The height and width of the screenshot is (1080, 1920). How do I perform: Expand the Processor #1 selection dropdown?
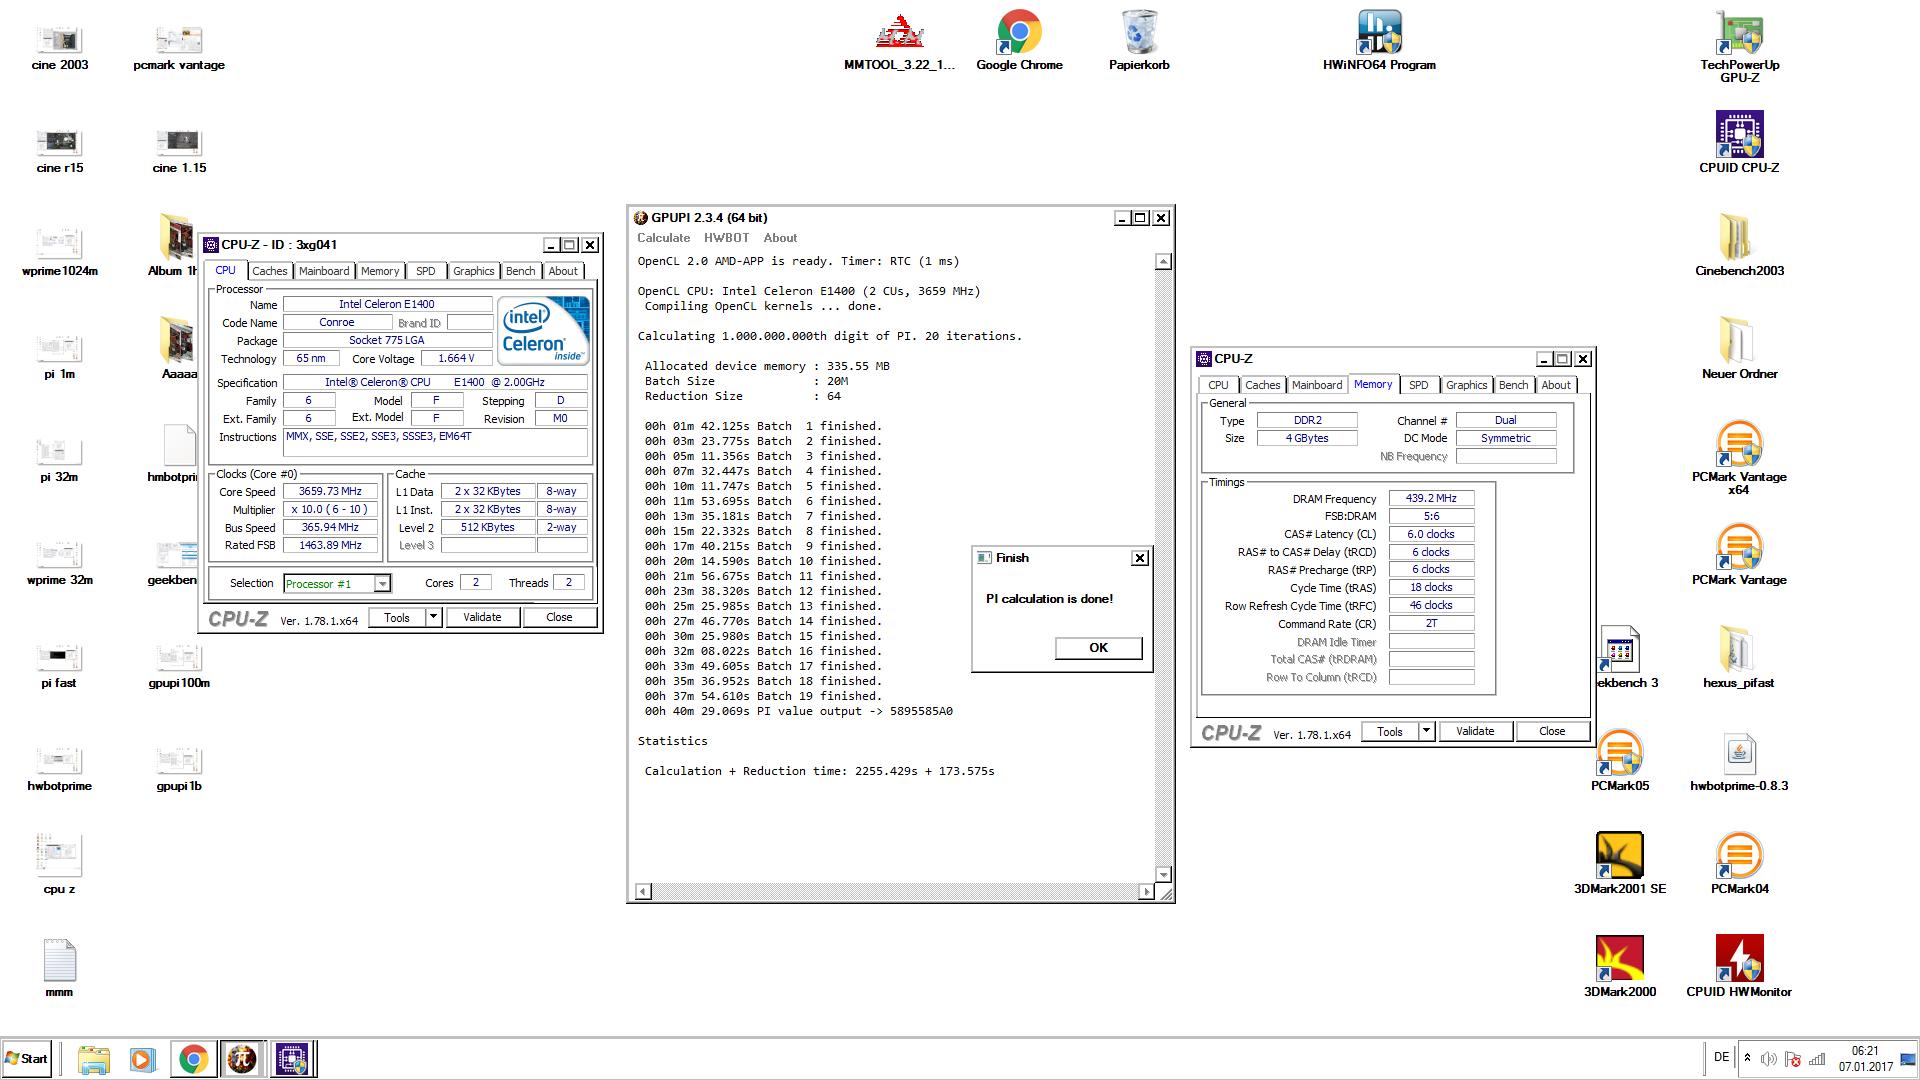coord(382,584)
